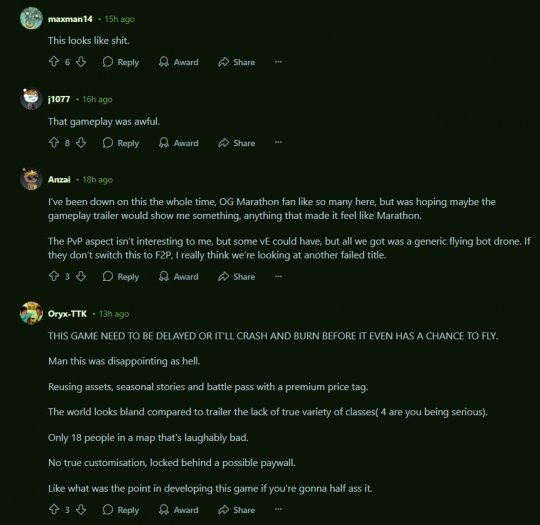Downvote Oryx-TTK's comment
540x525 pixels.
pyautogui.click(x=81, y=509)
